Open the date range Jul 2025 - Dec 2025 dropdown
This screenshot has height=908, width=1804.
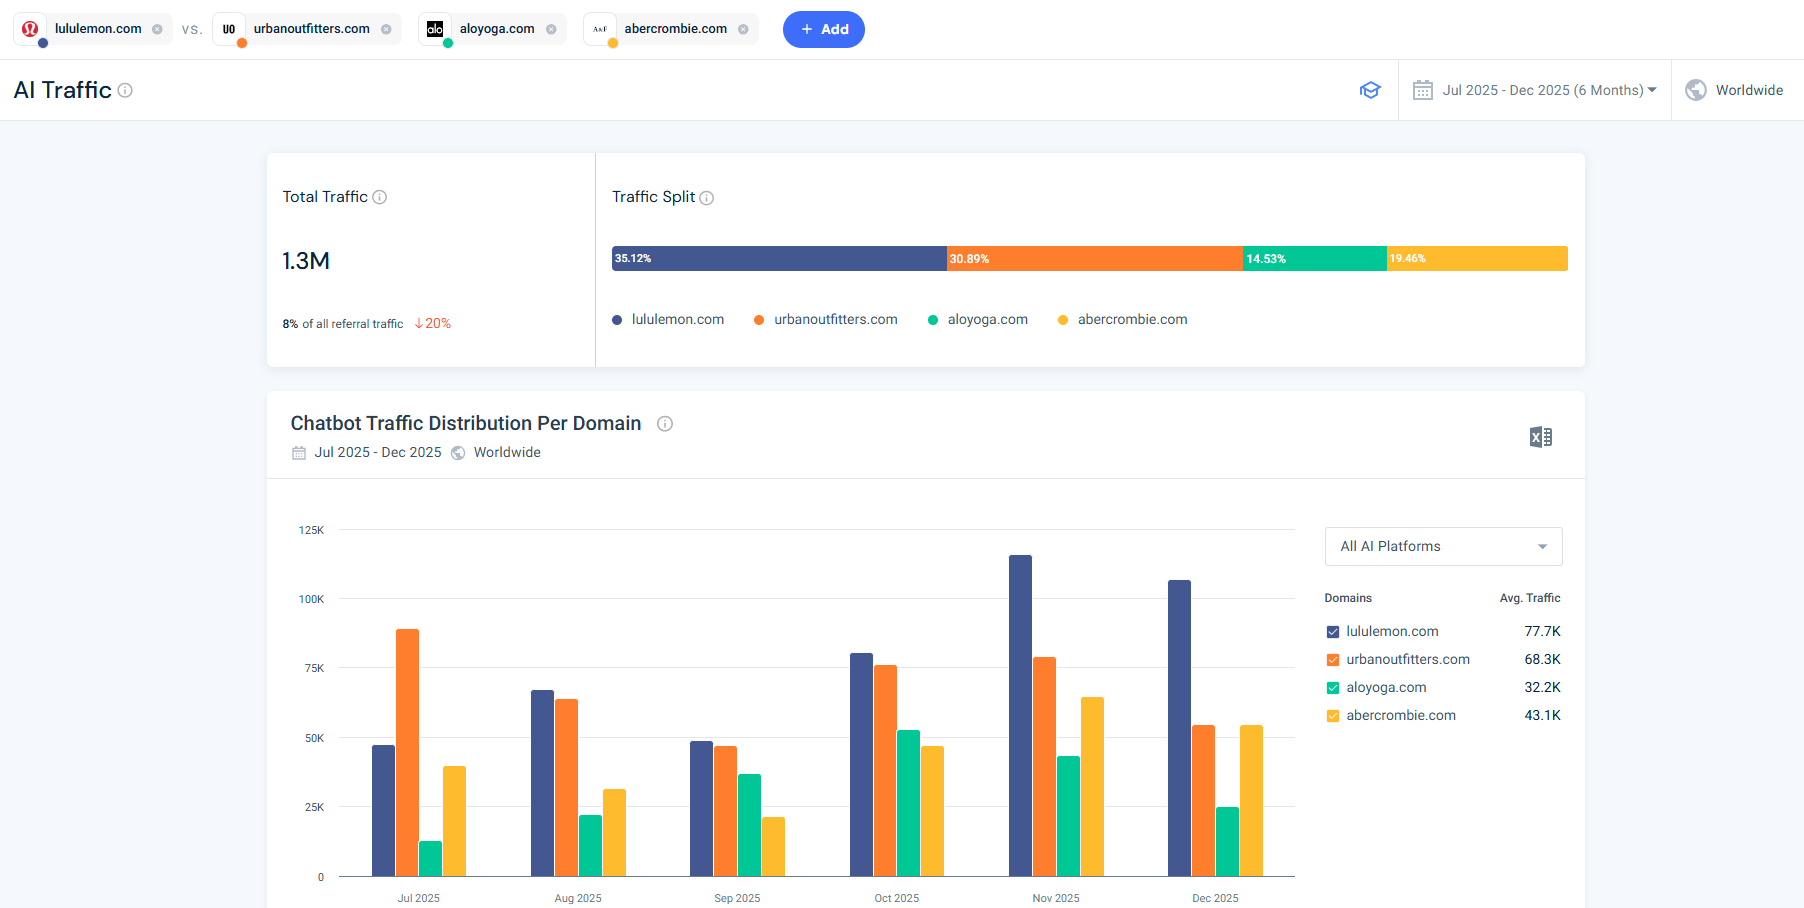coord(1535,90)
